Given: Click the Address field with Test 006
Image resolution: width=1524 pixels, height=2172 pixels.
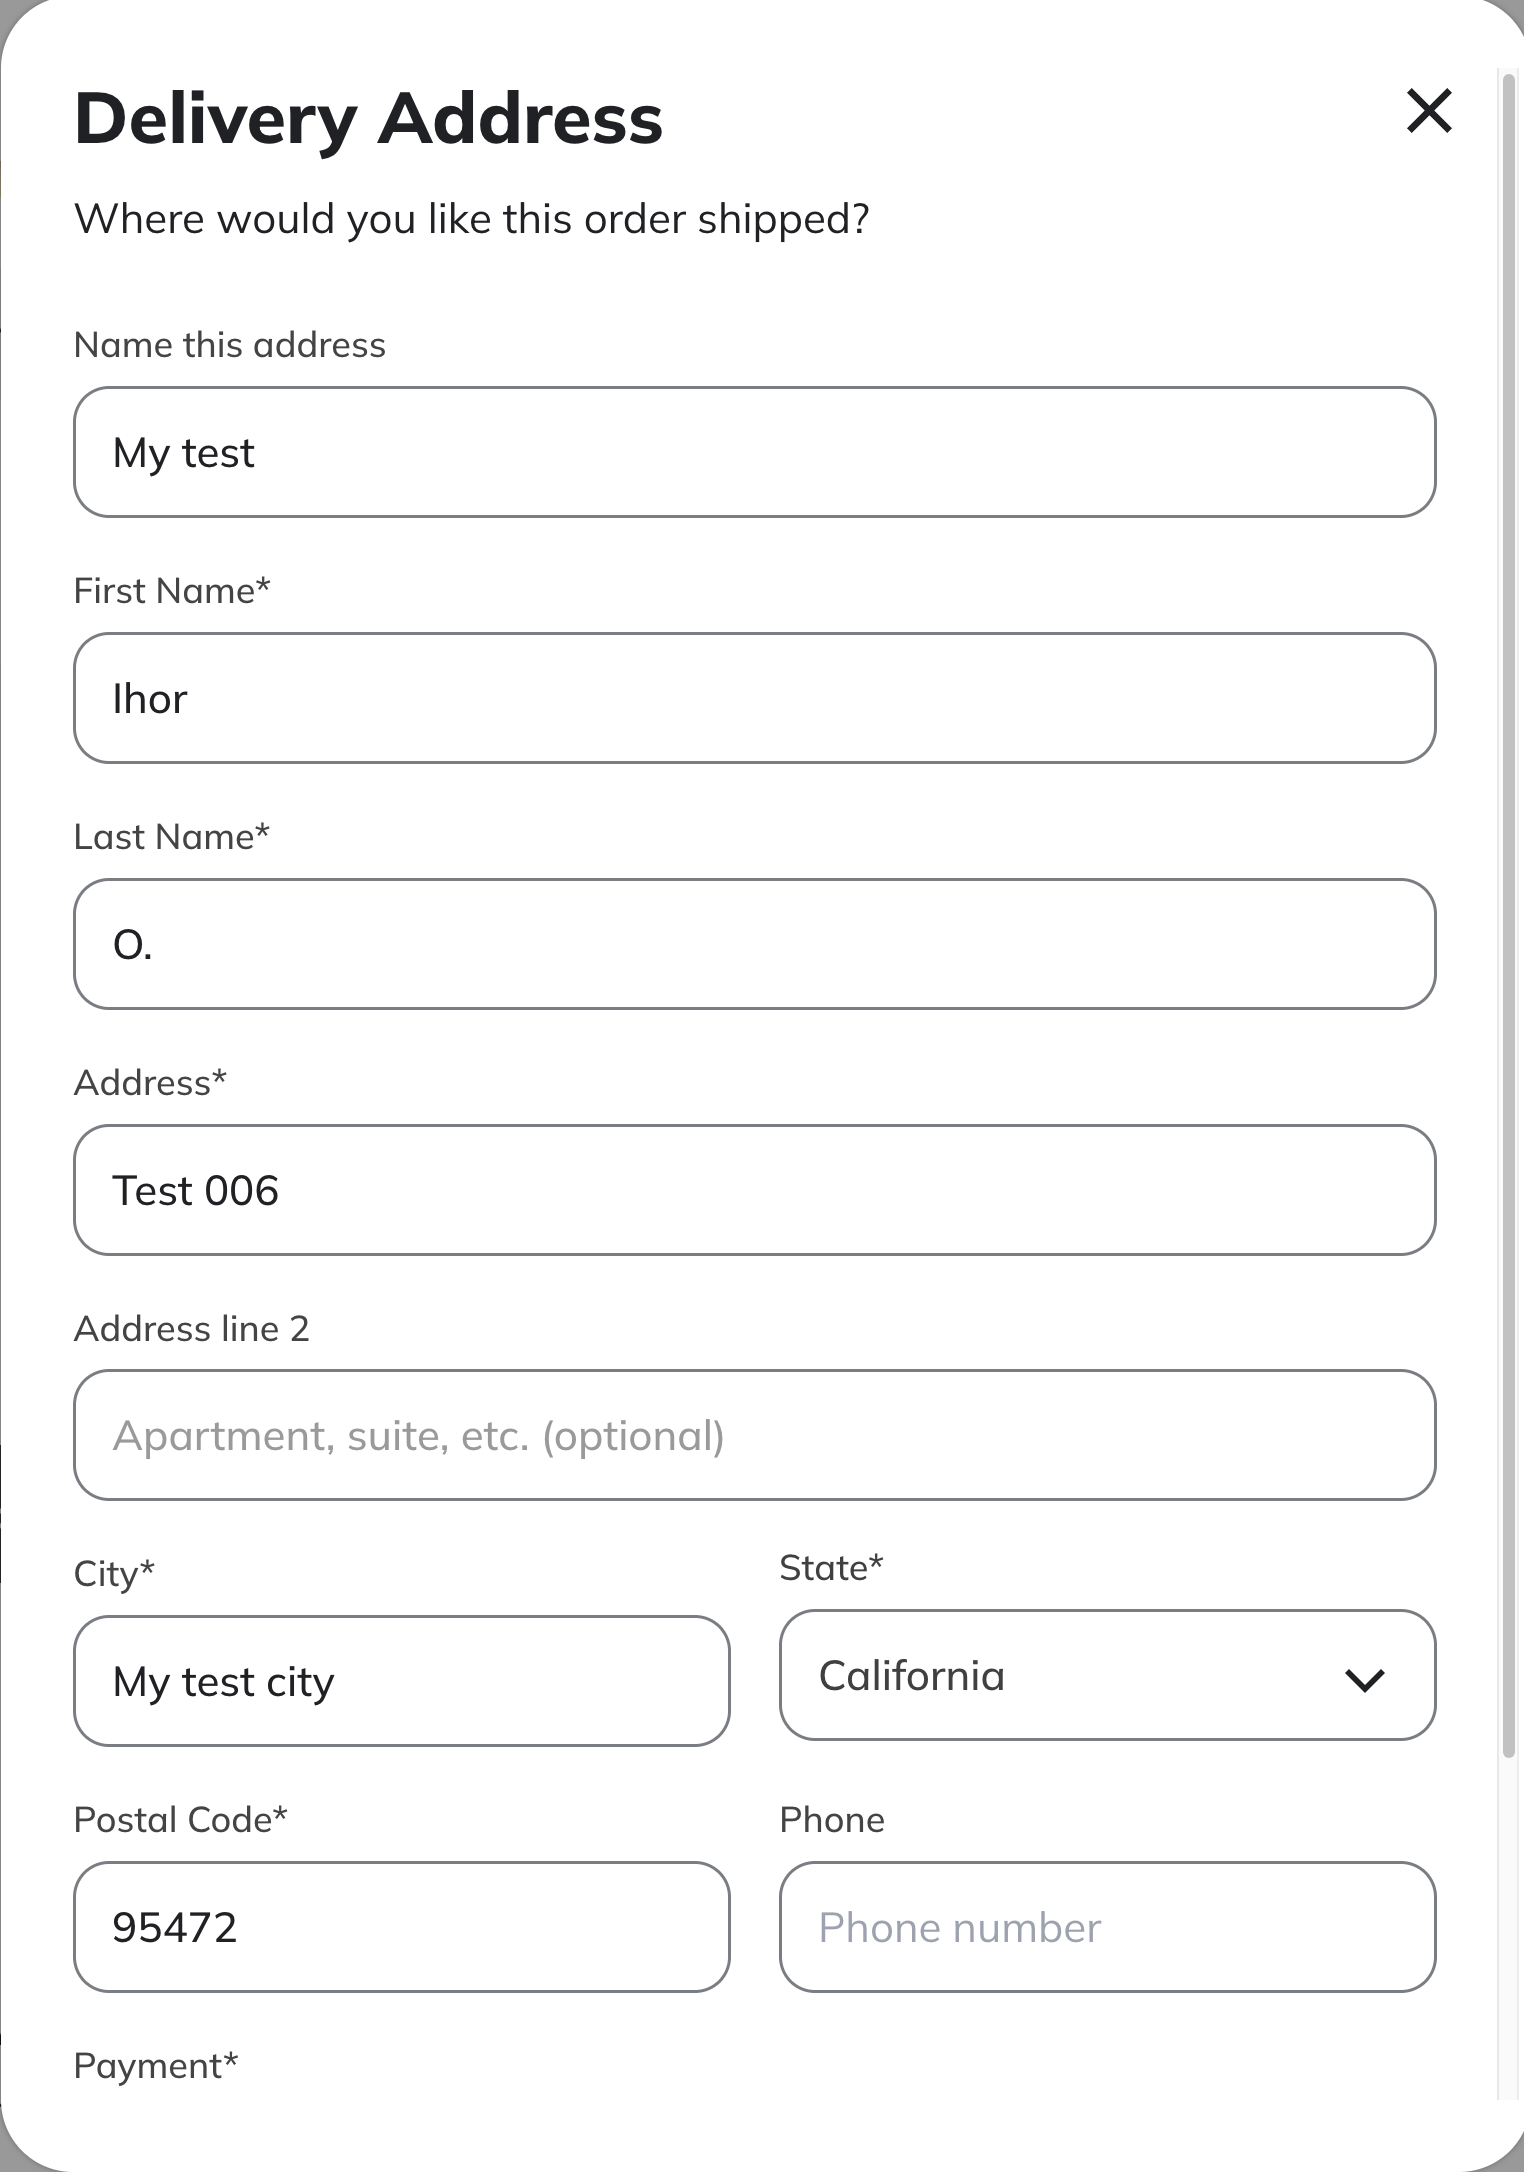Looking at the screenshot, I should click(755, 1190).
